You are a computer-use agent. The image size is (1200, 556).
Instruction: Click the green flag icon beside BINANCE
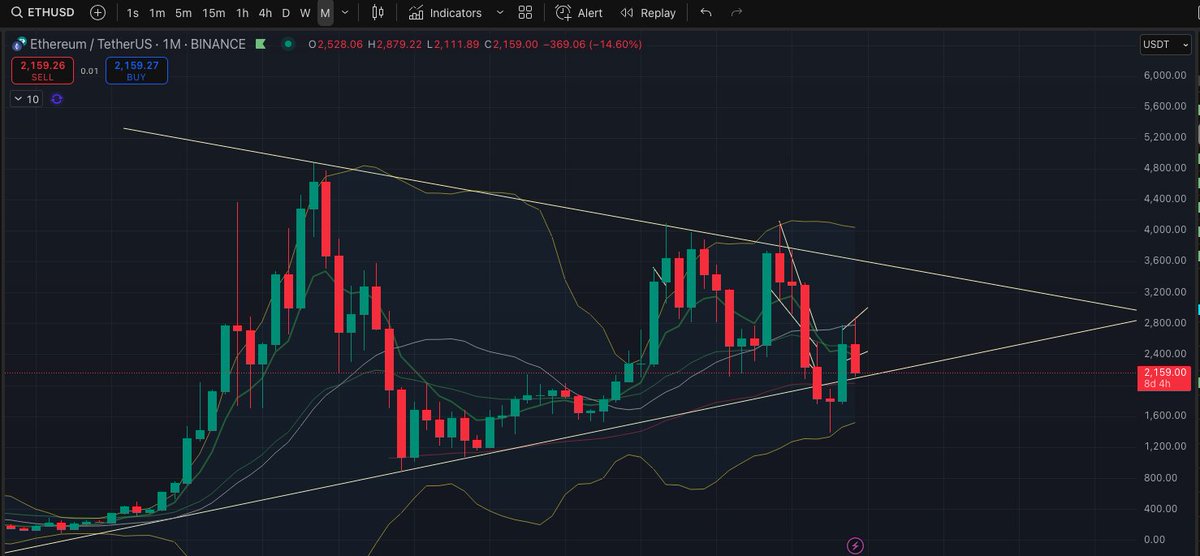pyautogui.click(x=261, y=45)
